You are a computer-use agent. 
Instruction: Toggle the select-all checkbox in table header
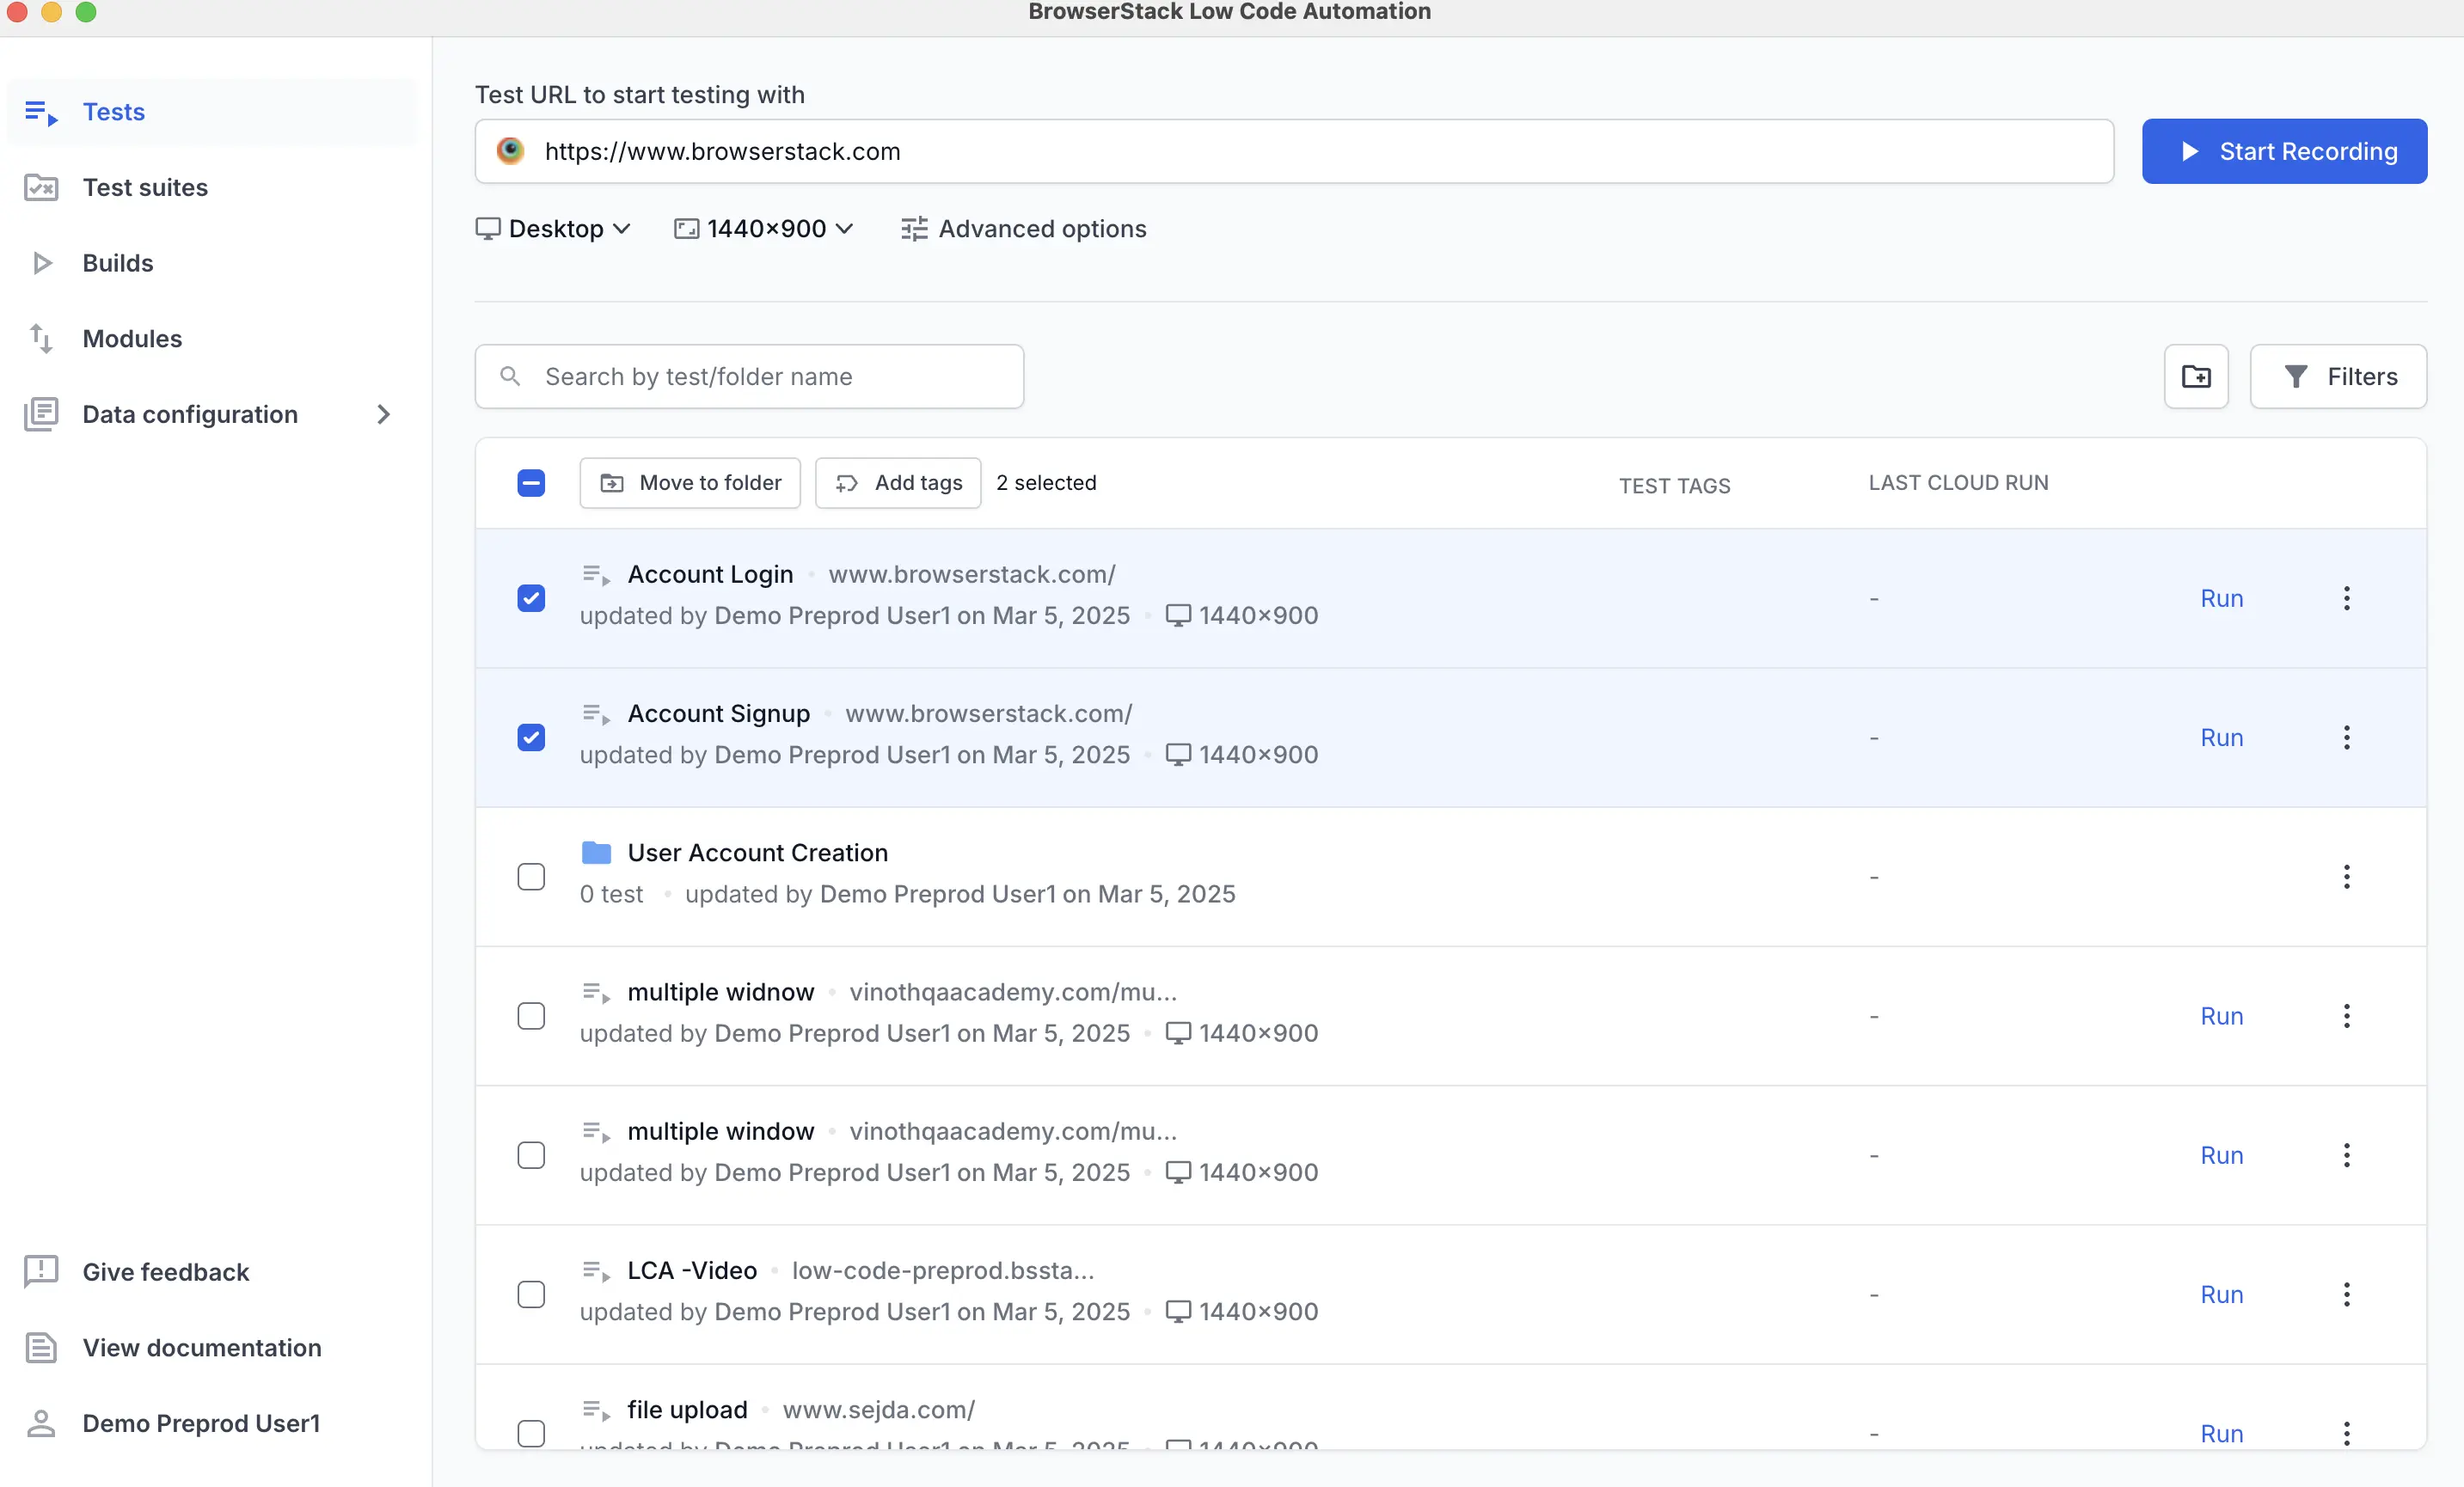[x=531, y=483]
